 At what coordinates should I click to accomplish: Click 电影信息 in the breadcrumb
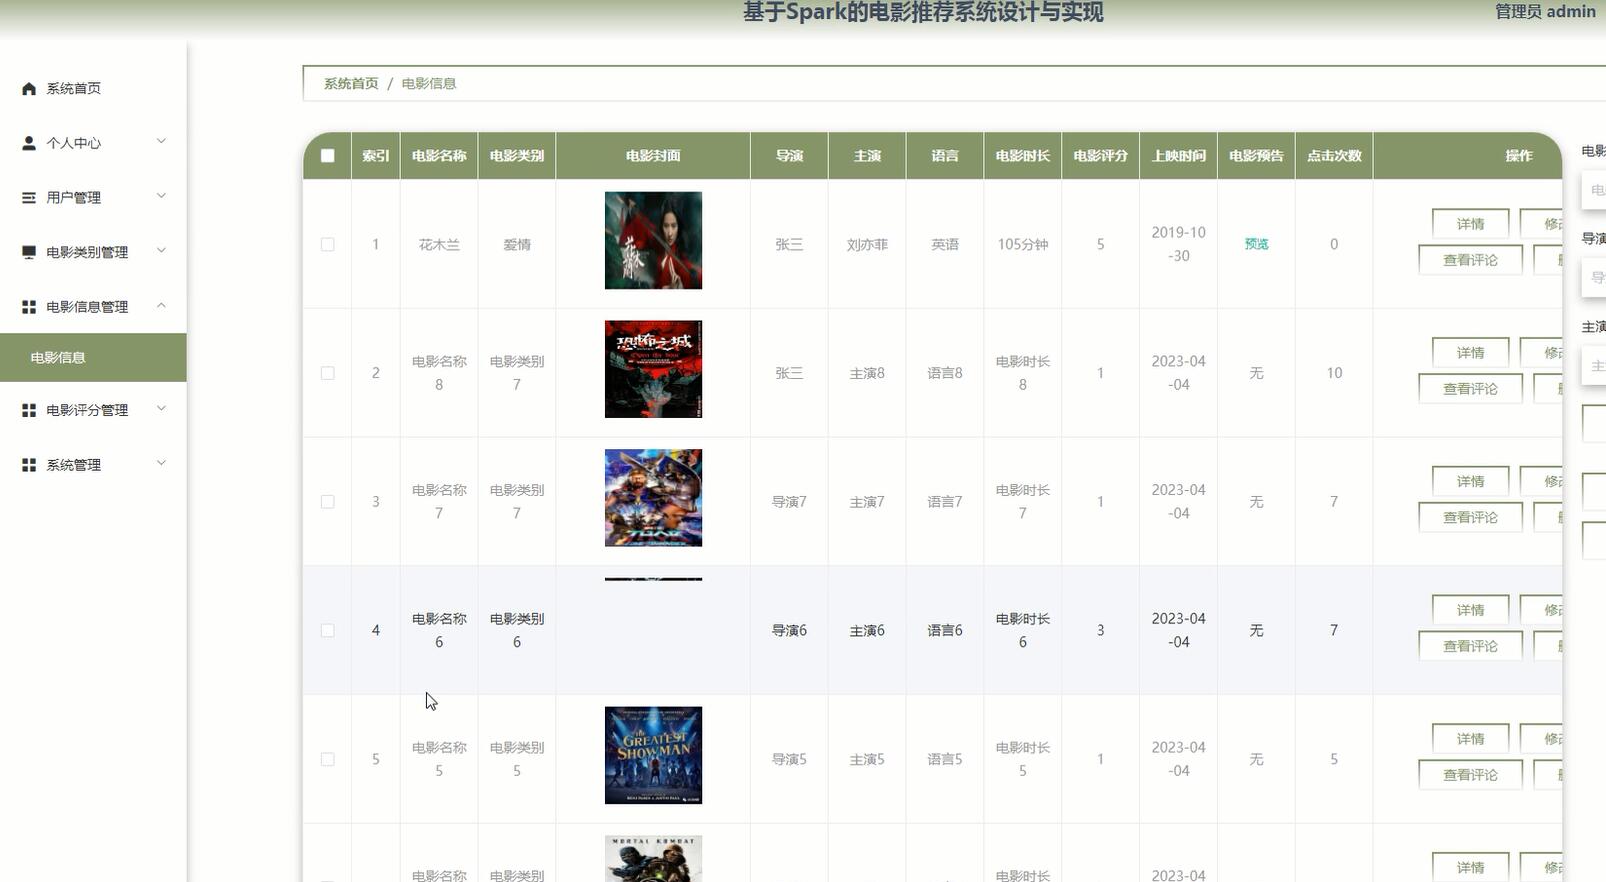(429, 84)
